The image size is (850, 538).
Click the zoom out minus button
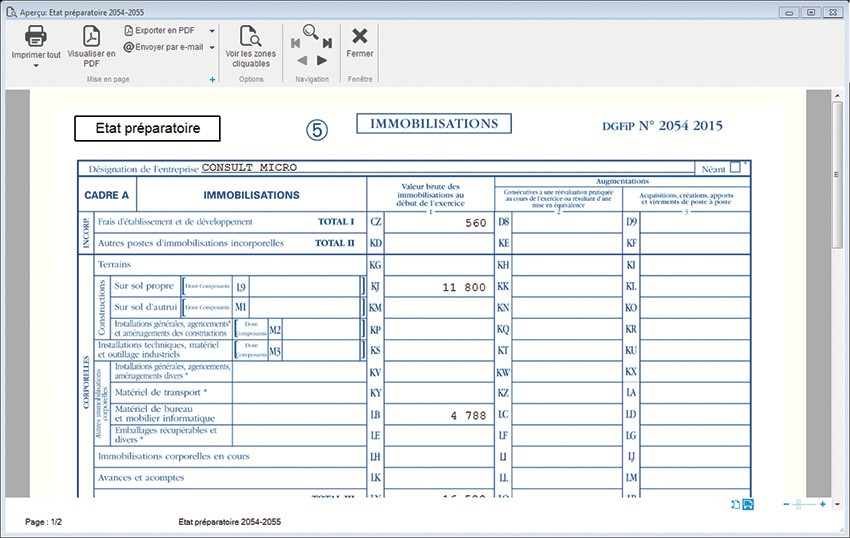pos(786,505)
